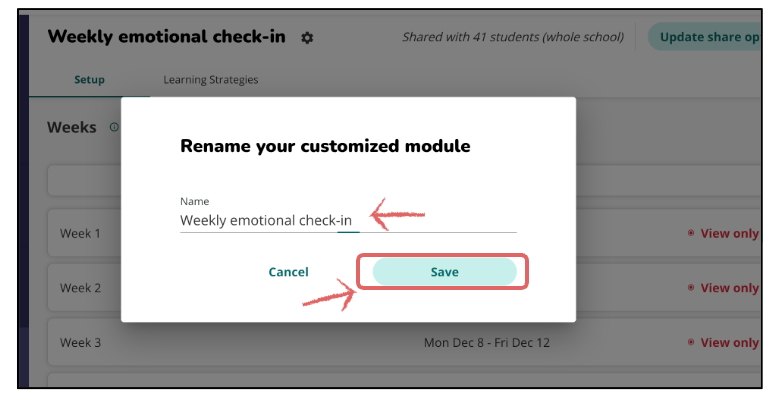
Task: Click the info icon next to Weeks
Action: (x=114, y=128)
